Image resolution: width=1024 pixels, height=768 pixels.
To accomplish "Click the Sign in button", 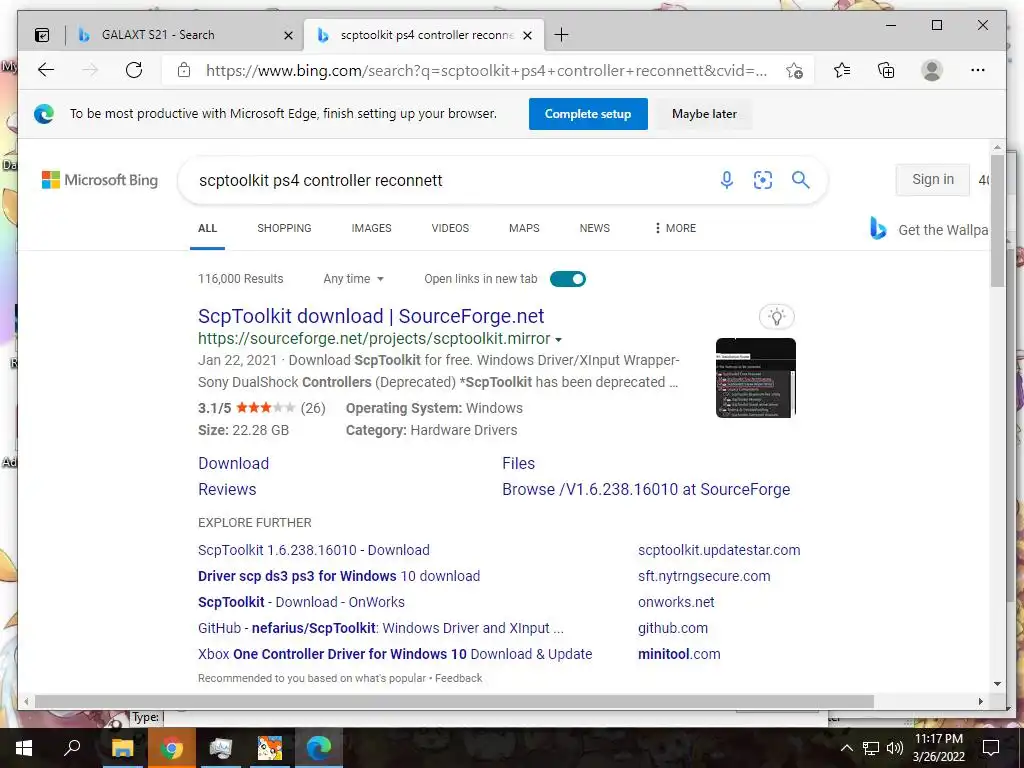I will pos(933,179).
